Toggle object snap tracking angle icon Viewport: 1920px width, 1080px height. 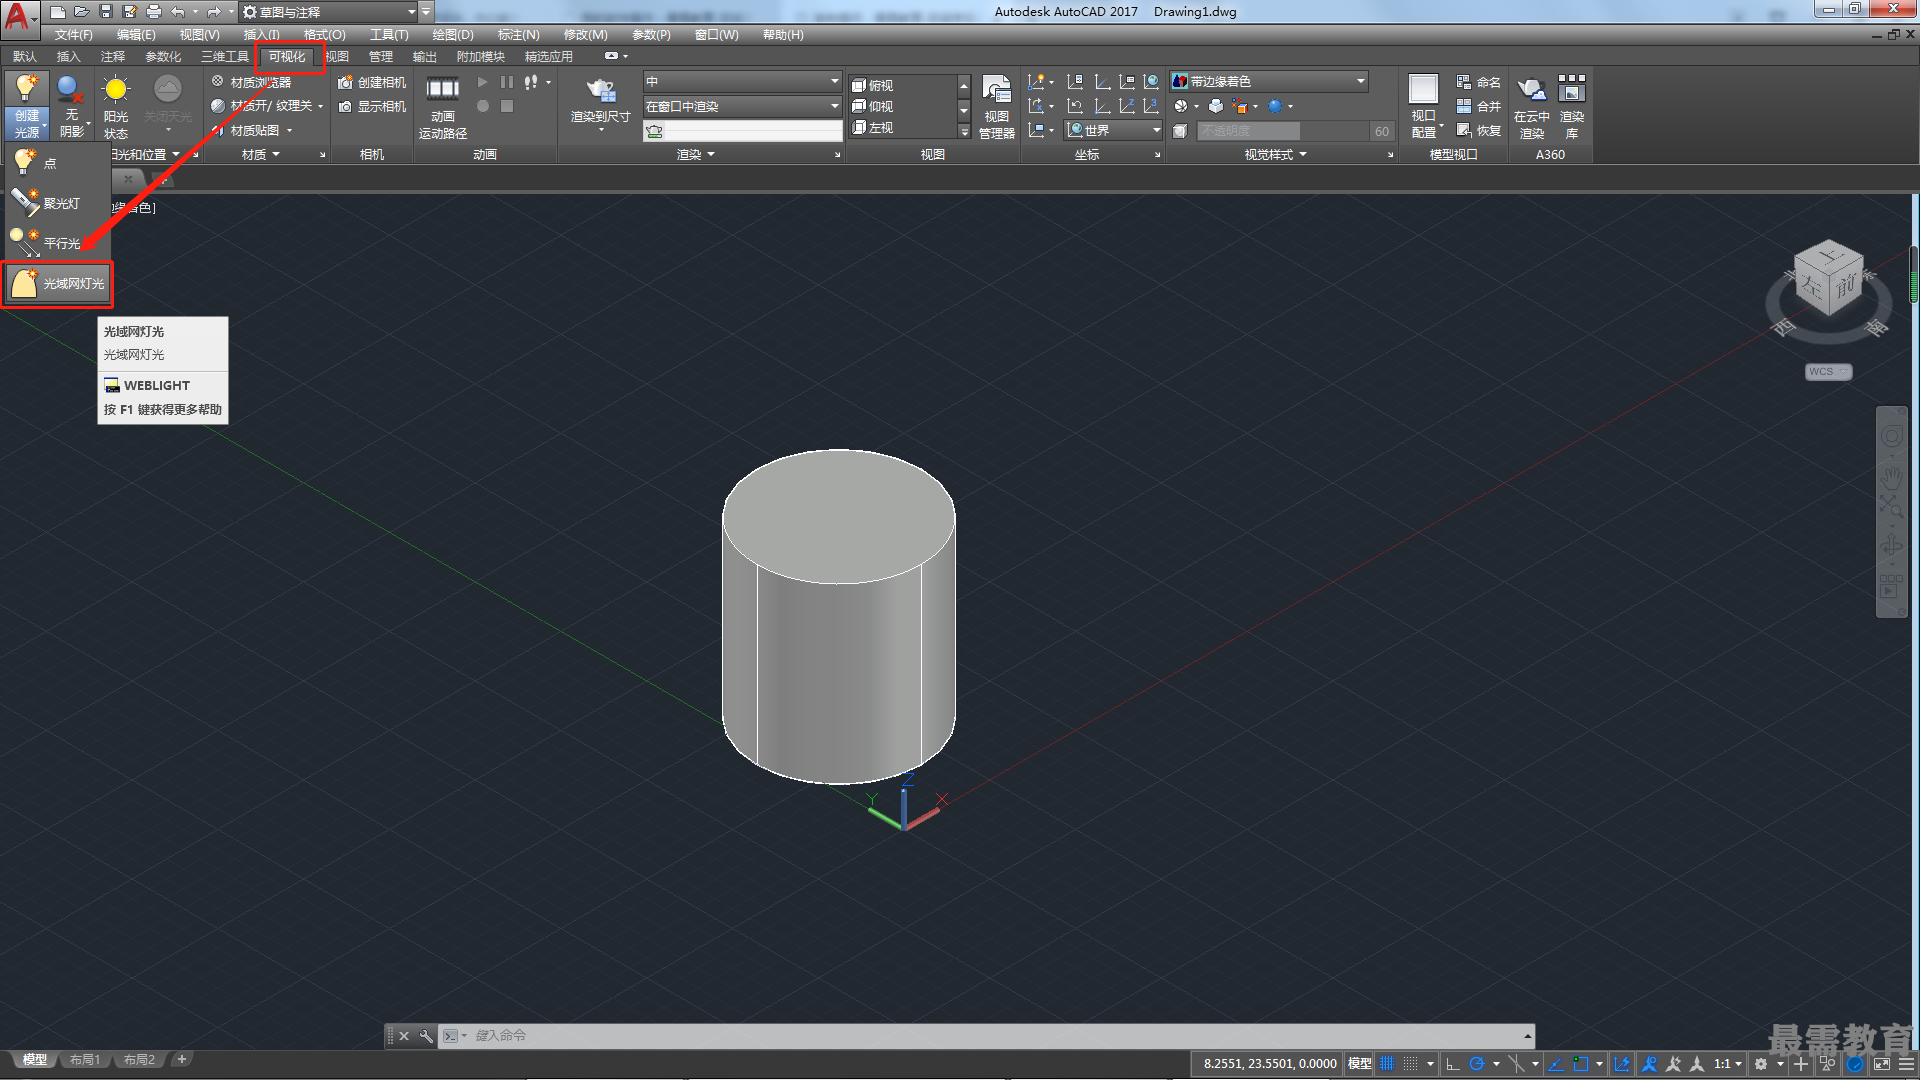coord(1556,1064)
